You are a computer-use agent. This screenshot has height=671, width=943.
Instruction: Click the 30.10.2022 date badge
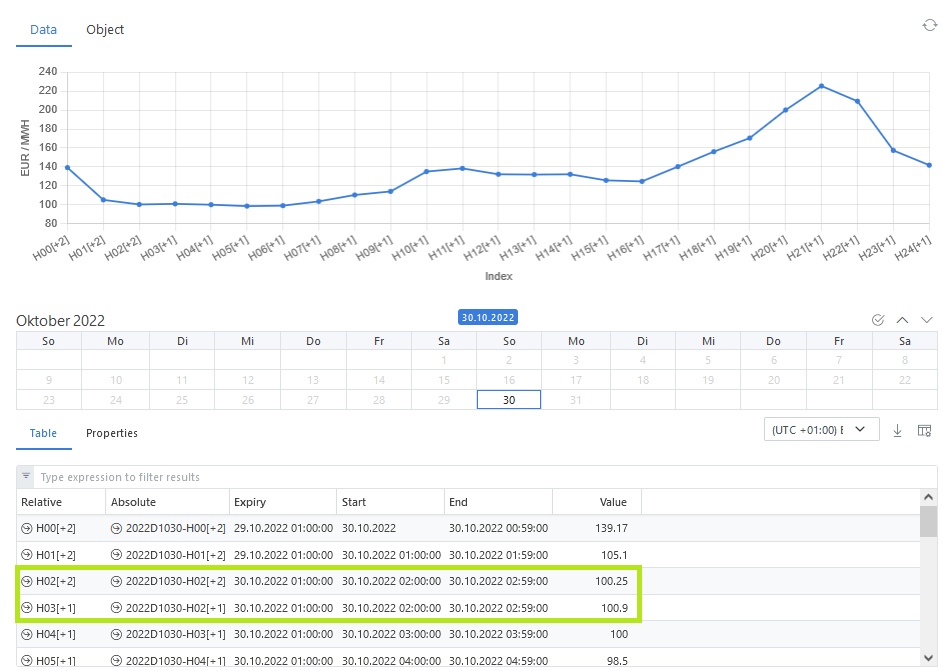coord(488,317)
